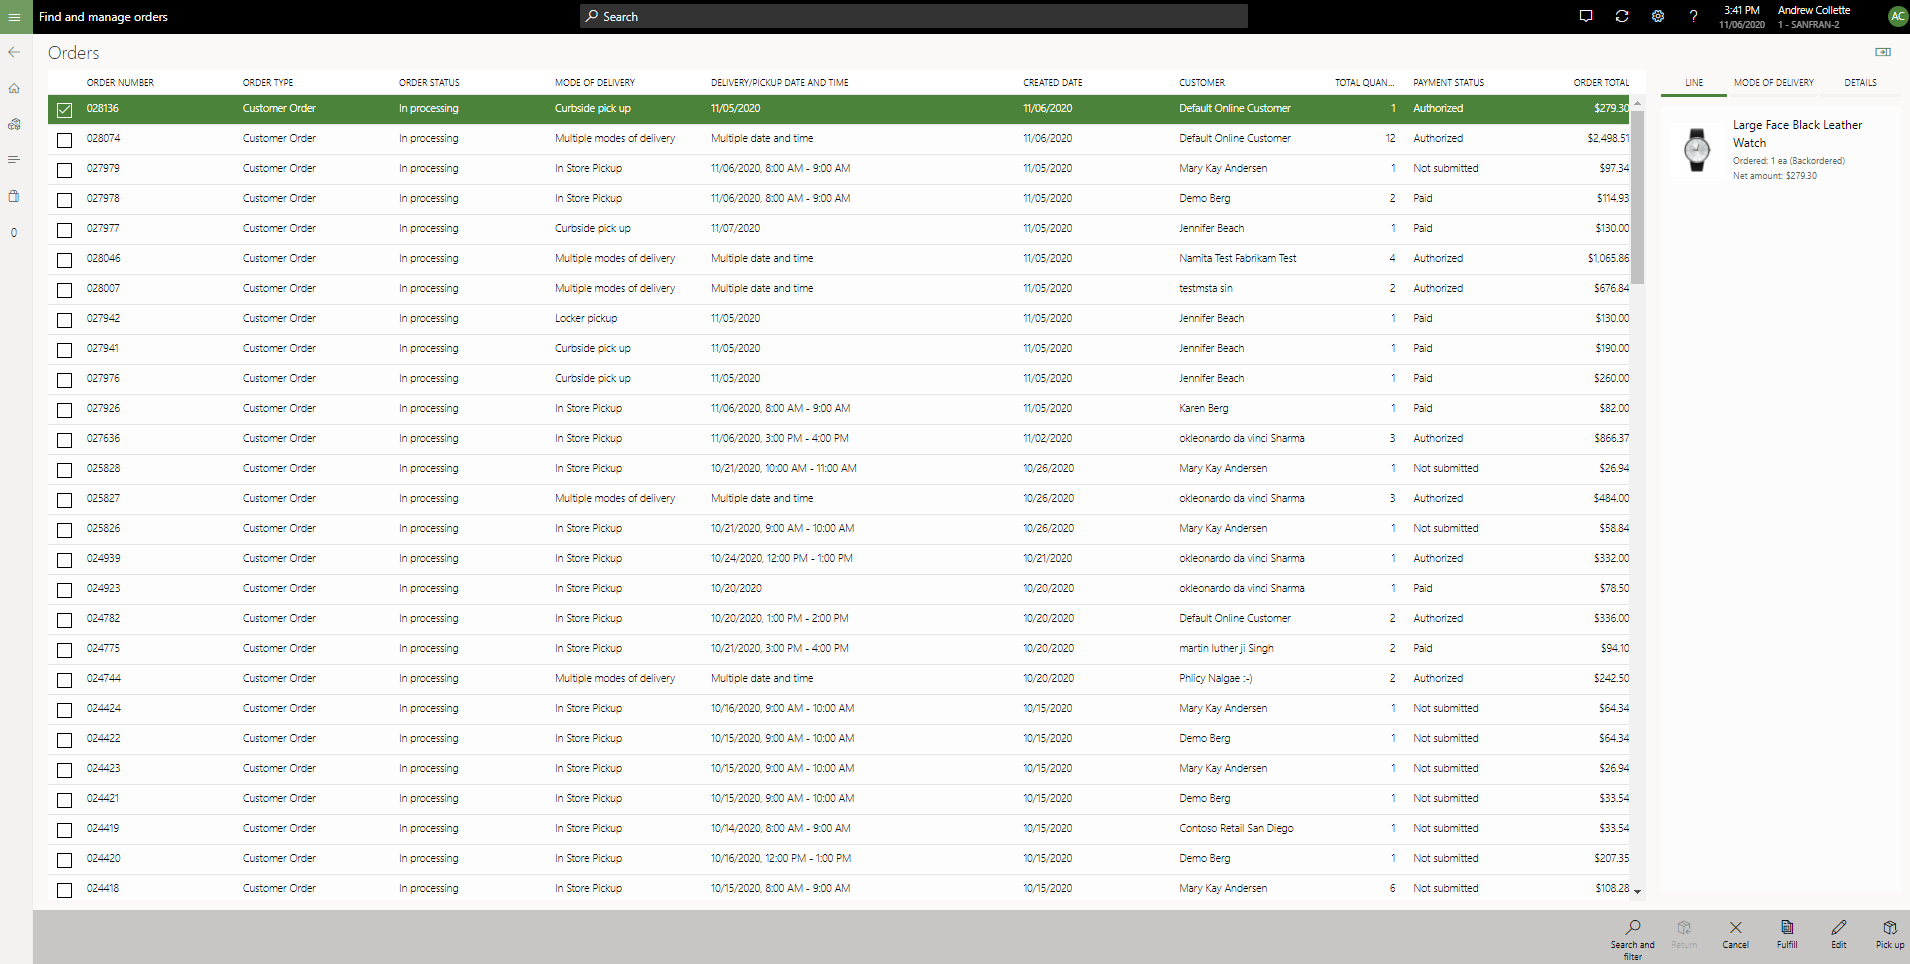Viewport: 1910px width, 964px height.
Task: Open the navigation hamburger menu
Action: (14, 16)
